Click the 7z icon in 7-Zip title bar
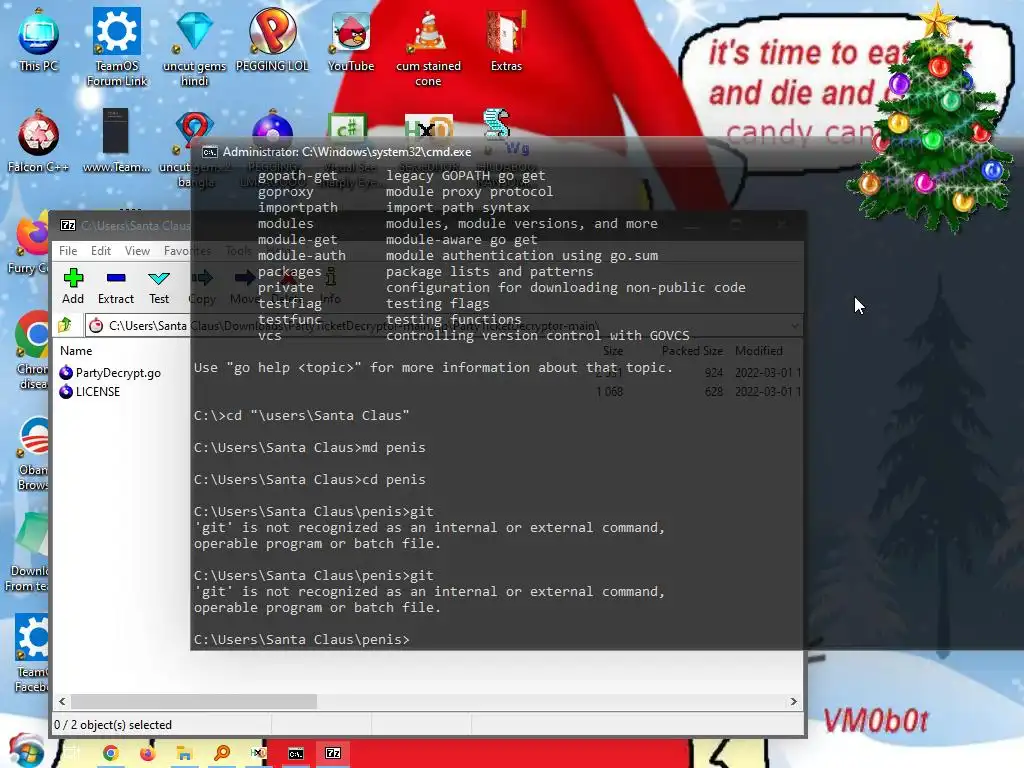Viewport: 1024px width, 768px height. click(68, 225)
